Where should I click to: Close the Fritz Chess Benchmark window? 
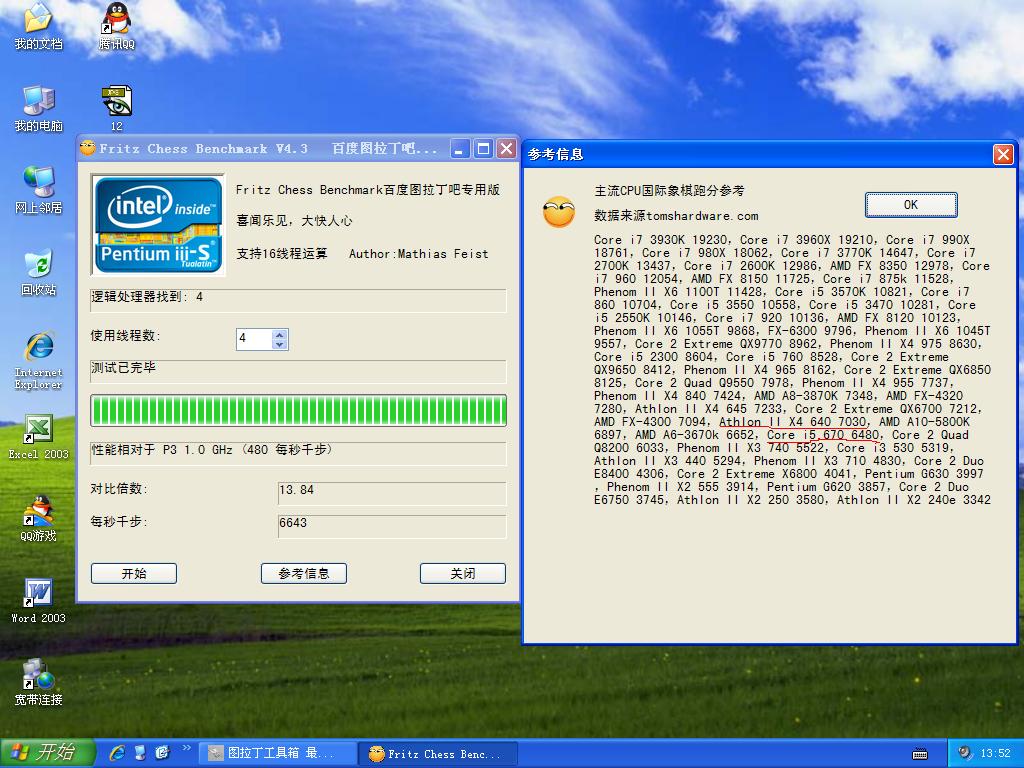point(507,149)
